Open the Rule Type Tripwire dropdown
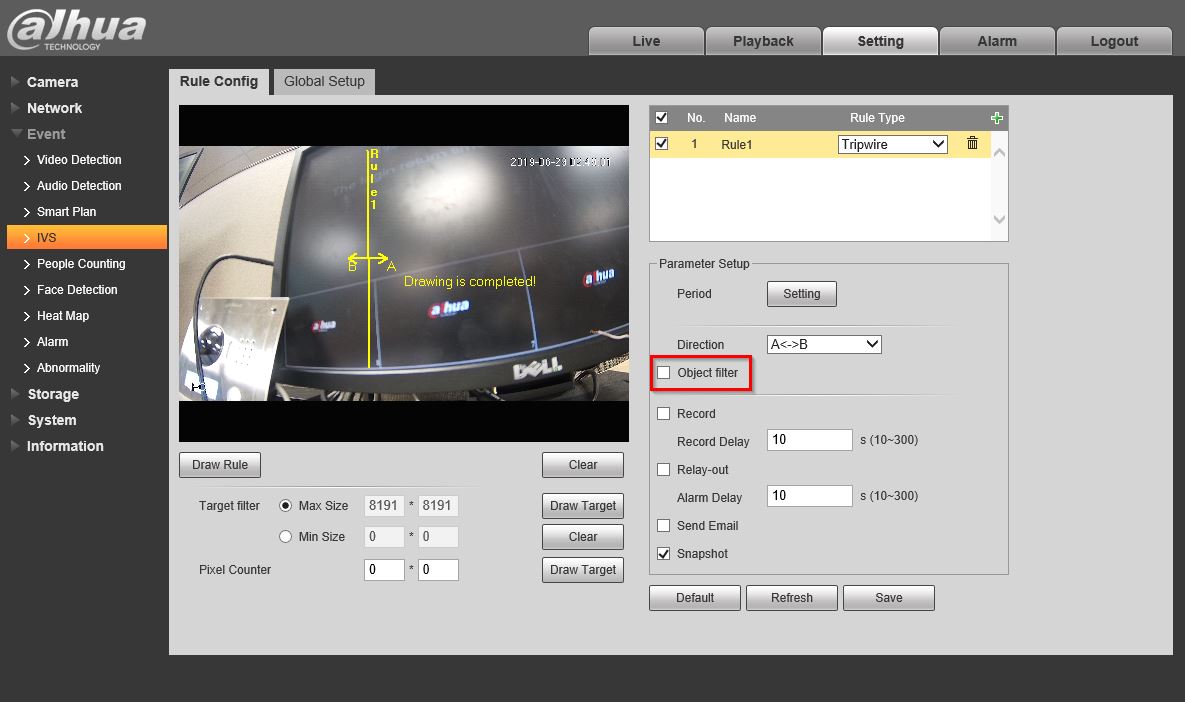This screenshot has height=702, width=1185. pyautogui.click(x=892, y=144)
